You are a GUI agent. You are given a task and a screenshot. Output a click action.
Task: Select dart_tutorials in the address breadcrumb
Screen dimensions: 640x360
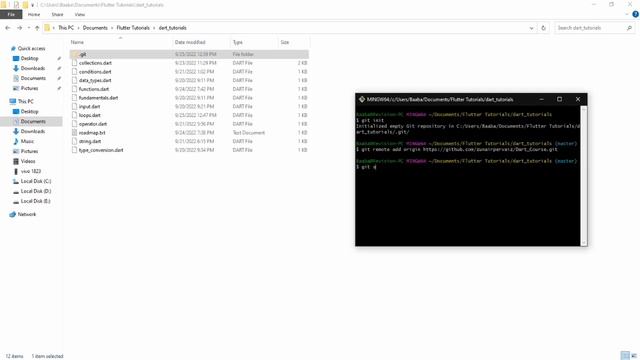pyautogui.click(x=173, y=28)
